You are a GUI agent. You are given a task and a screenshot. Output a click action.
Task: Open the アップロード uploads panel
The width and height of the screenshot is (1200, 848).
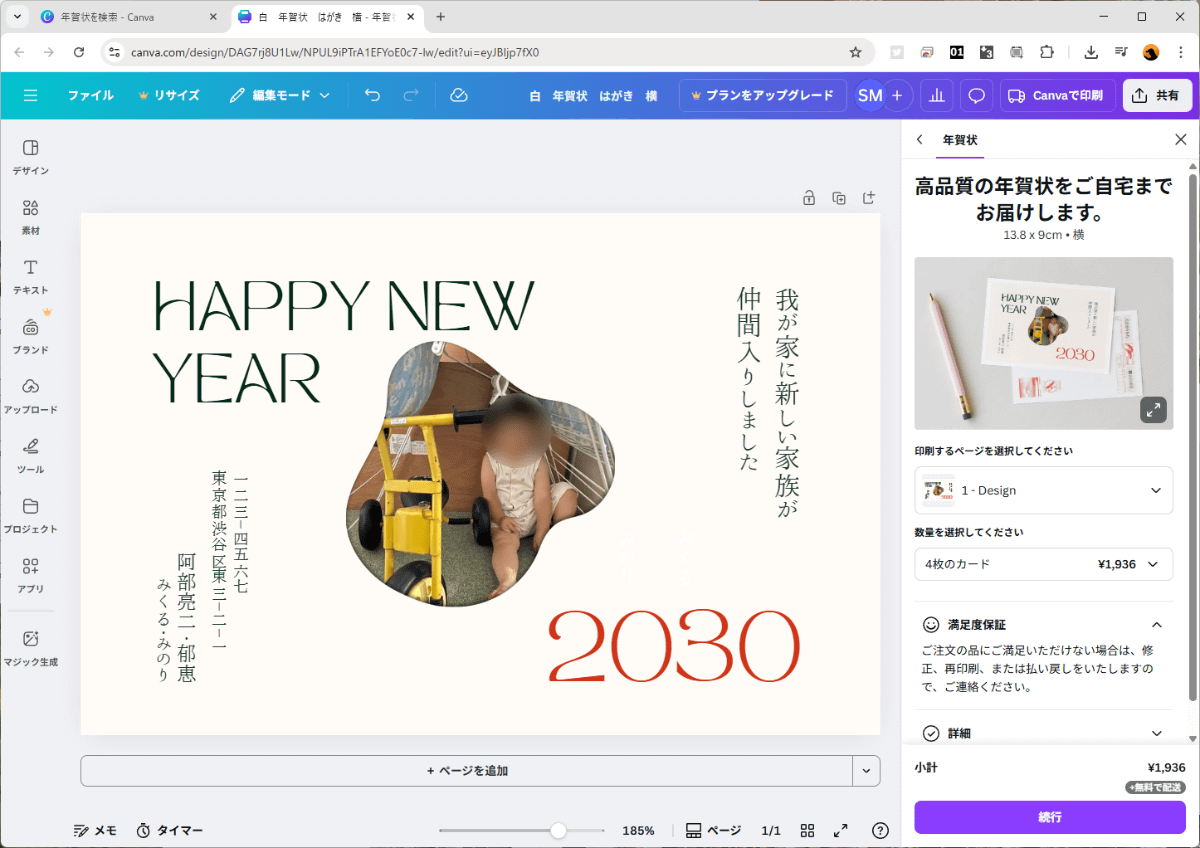pyautogui.click(x=30, y=396)
